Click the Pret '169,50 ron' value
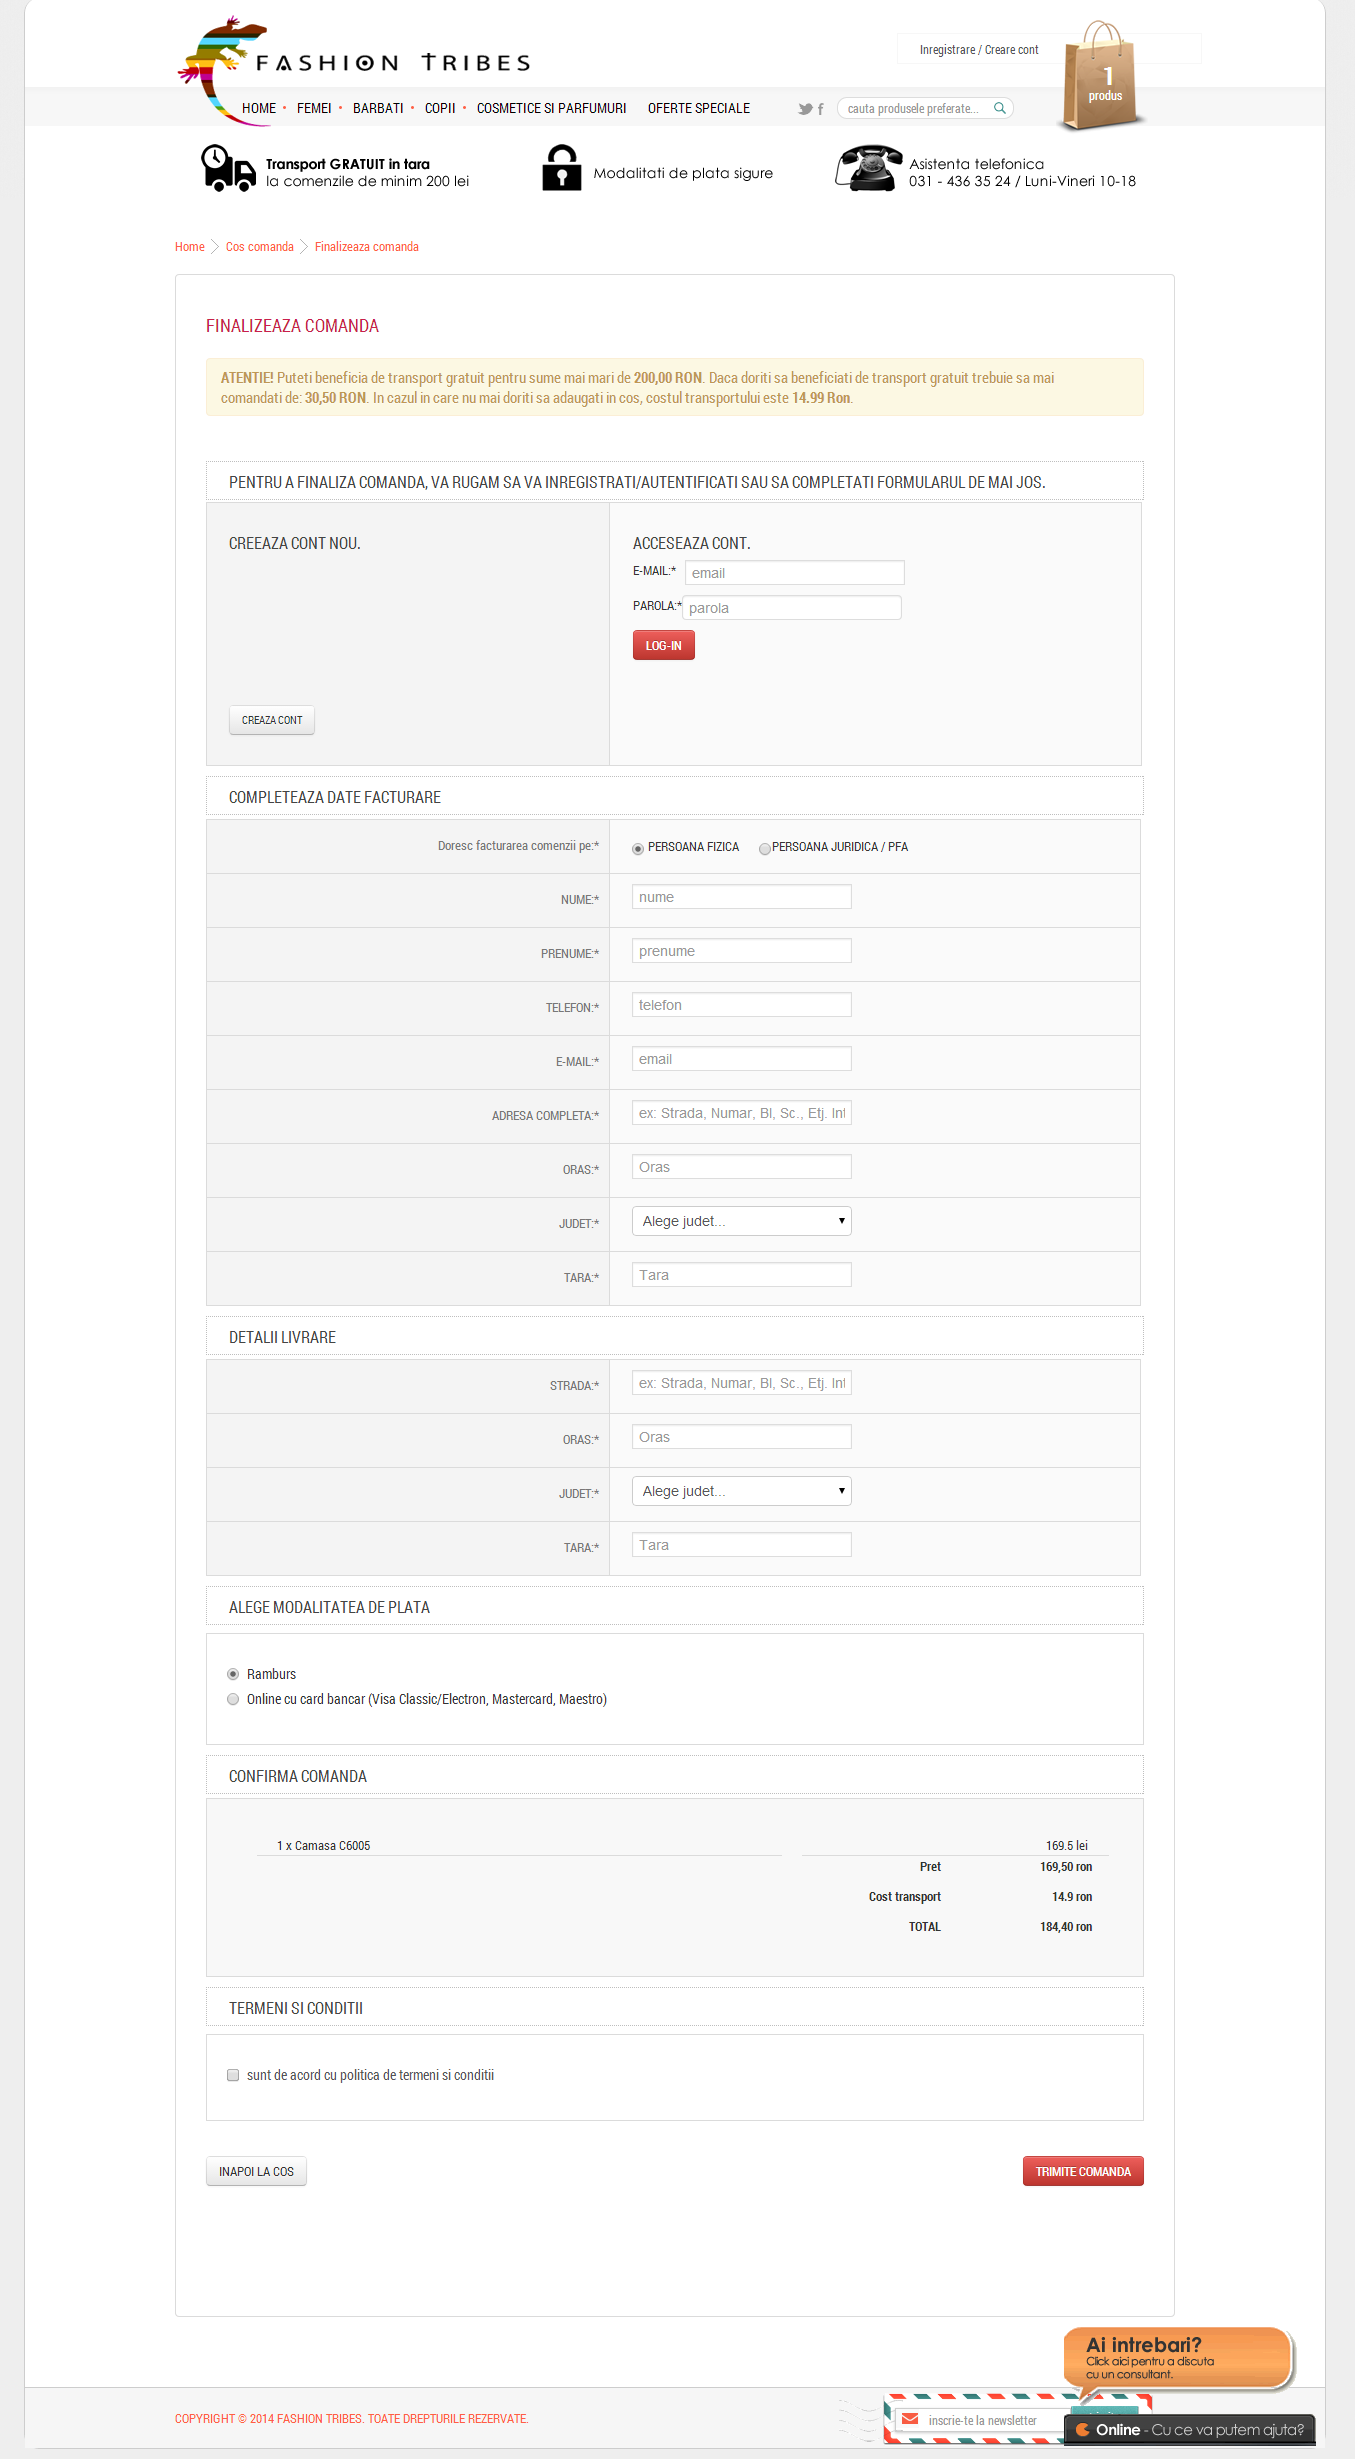1355x2459 pixels. 1066,1867
